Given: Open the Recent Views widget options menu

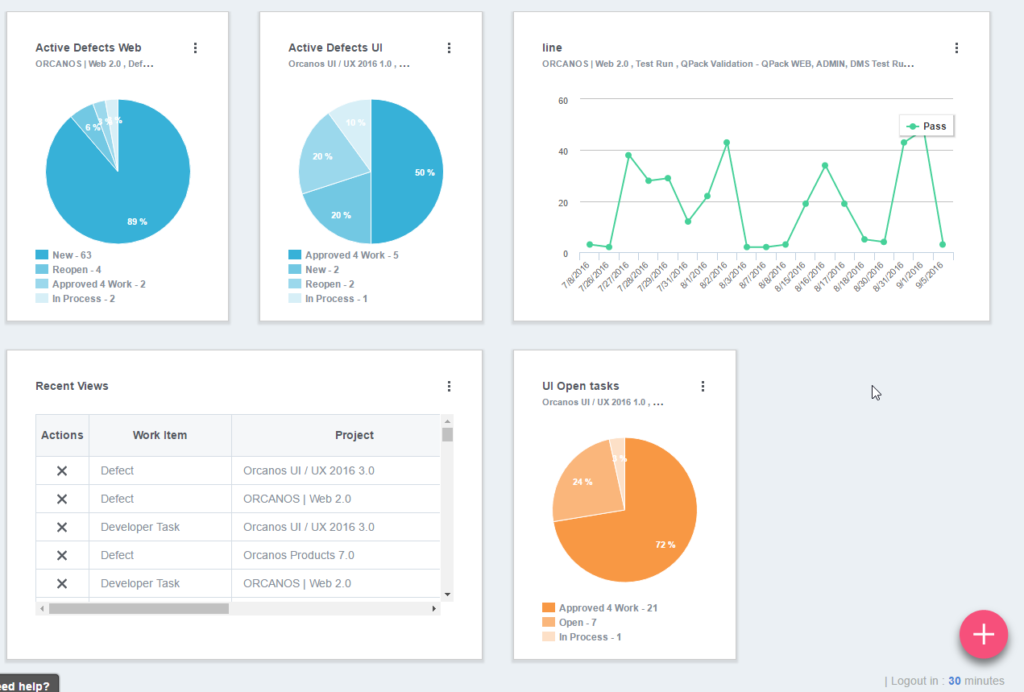Looking at the screenshot, I should click(x=449, y=386).
